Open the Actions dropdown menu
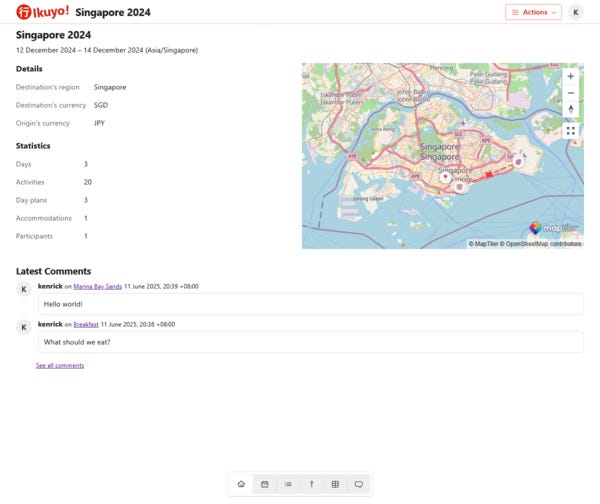Screen dimensions: 600x504 pyautogui.click(x=533, y=12)
